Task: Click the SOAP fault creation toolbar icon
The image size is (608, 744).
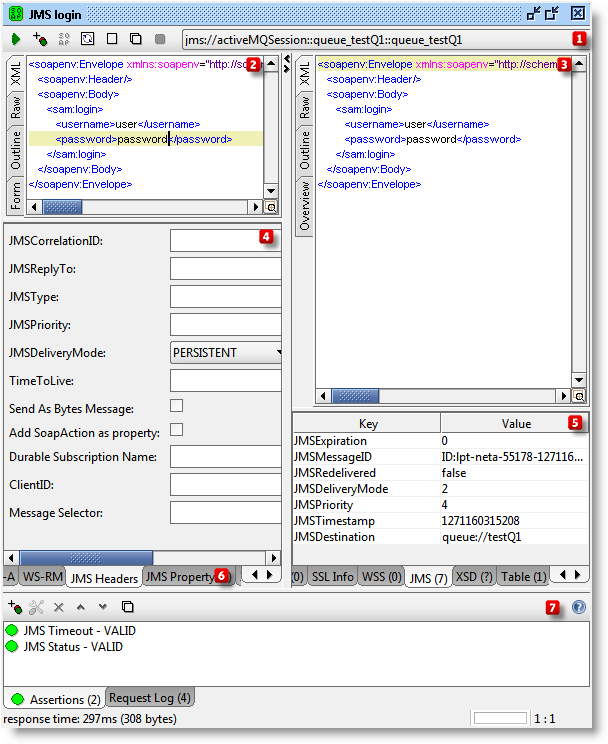Action: pos(64,39)
